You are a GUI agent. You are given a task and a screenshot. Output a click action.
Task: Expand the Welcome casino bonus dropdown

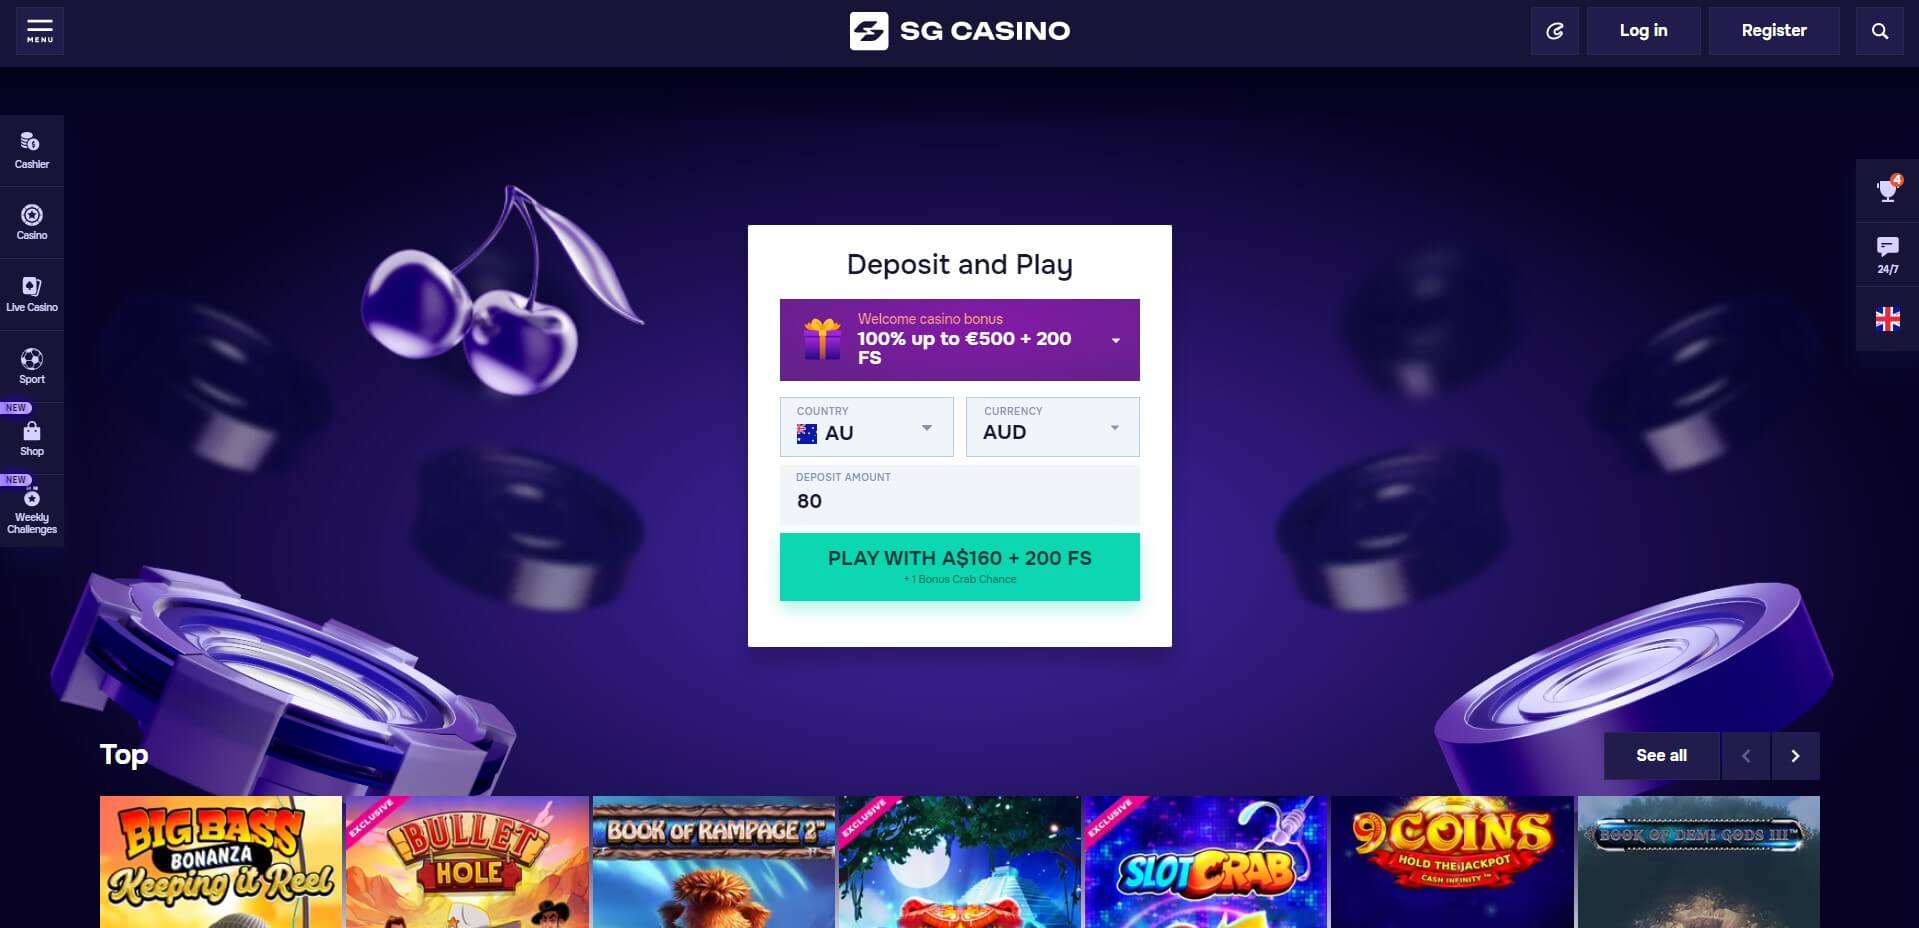[x=960, y=340]
